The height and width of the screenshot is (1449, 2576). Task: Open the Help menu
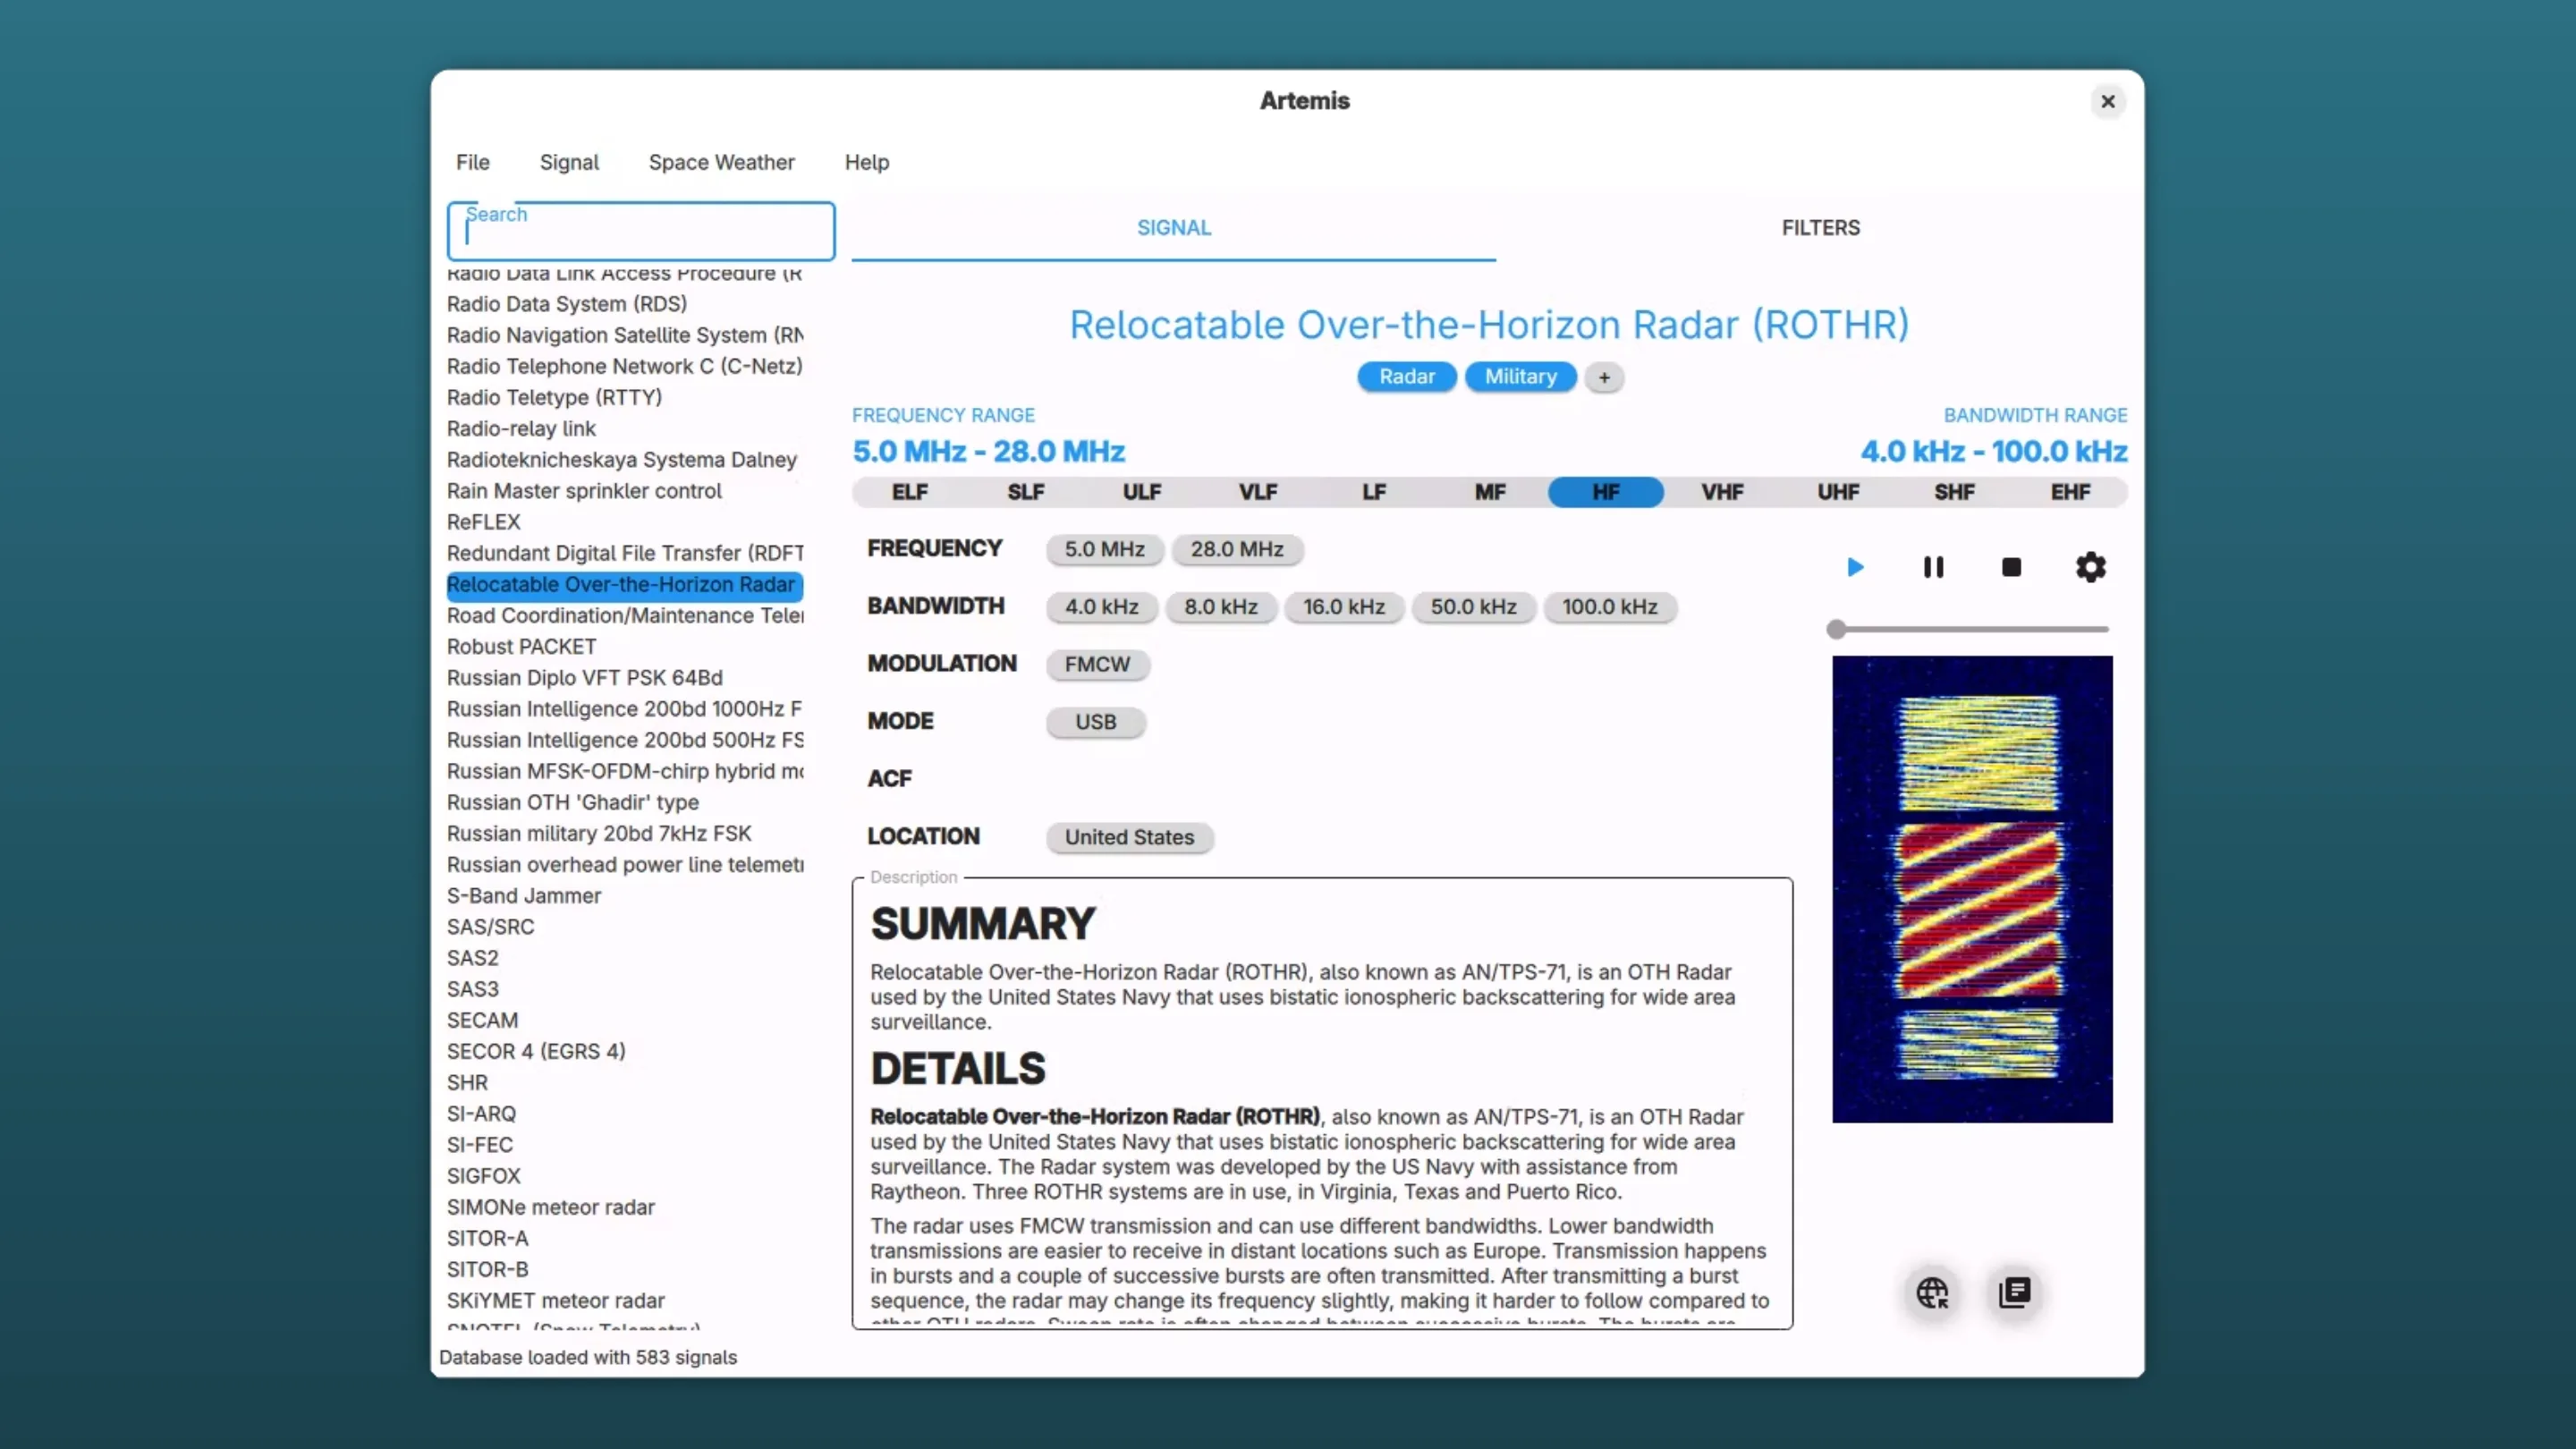pyautogui.click(x=866, y=162)
